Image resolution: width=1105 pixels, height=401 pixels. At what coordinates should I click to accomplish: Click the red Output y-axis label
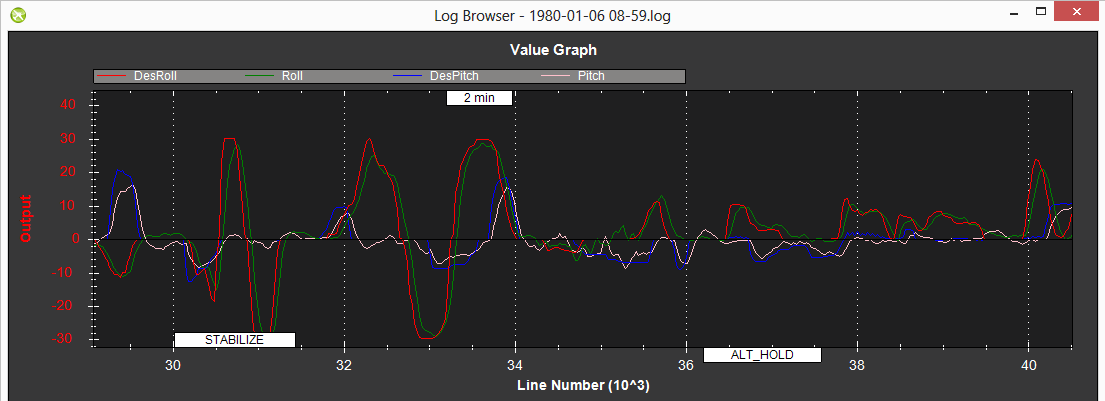27,219
